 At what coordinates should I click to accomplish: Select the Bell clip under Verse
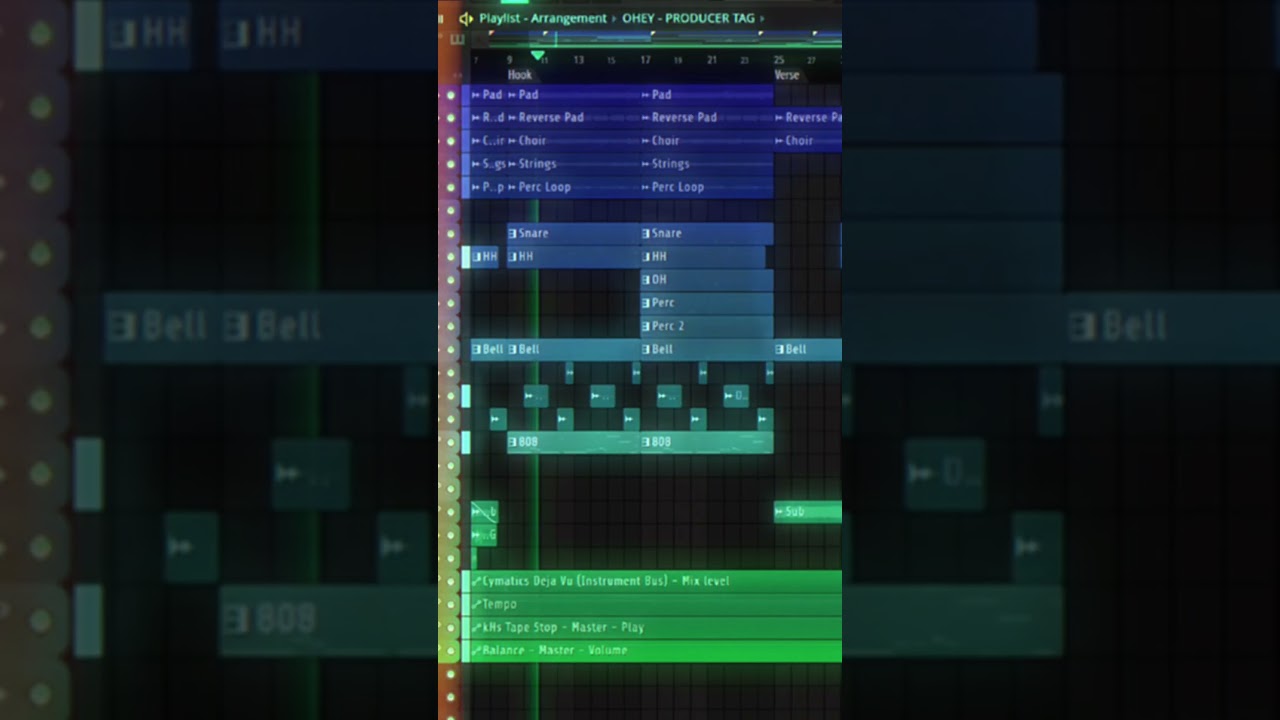coord(808,349)
